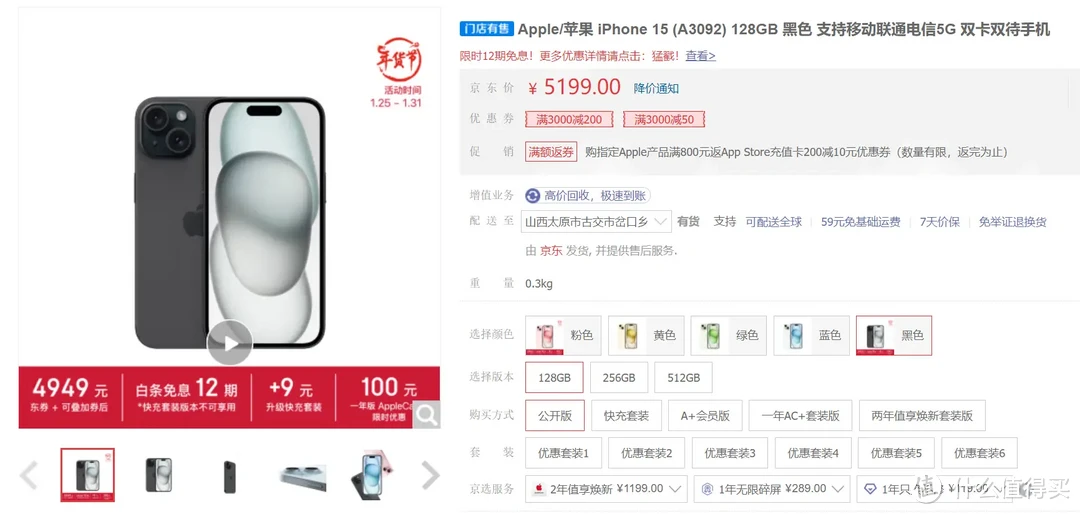Expand the 1年无限碎屏 service dropdown
Image resolution: width=1080 pixels, height=514 pixels.
pos(772,489)
